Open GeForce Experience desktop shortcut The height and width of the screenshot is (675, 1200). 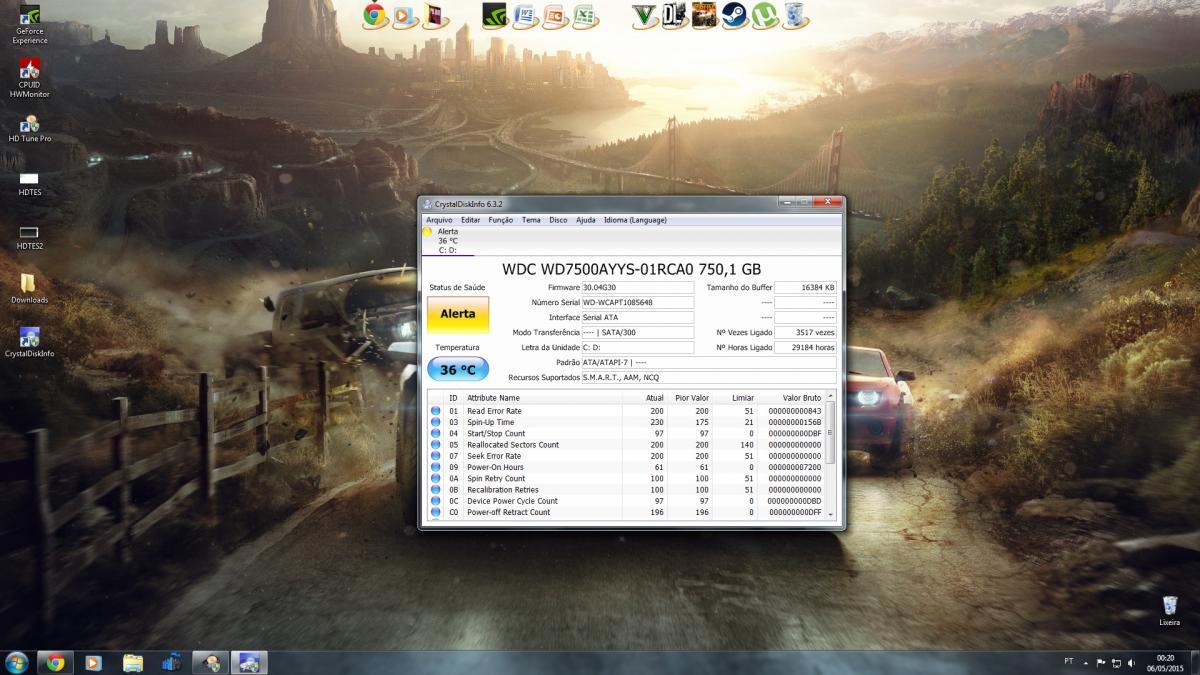tap(30, 25)
